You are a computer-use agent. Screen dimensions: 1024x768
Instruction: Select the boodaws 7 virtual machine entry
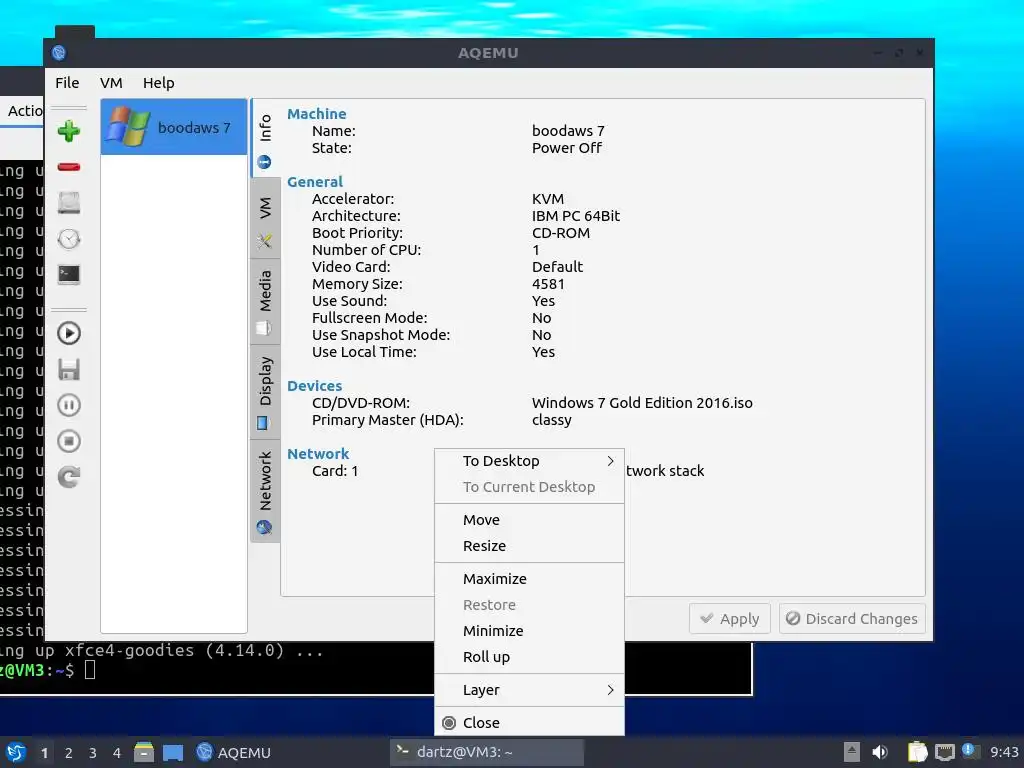(174, 127)
